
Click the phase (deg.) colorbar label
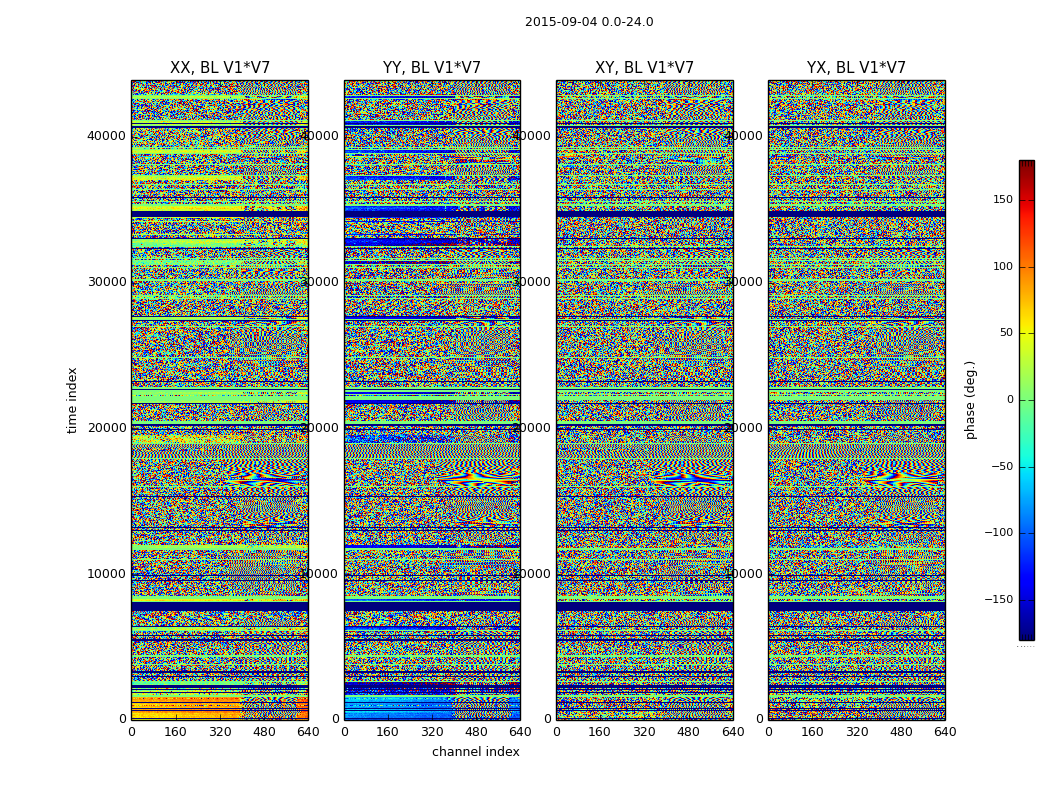point(970,400)
